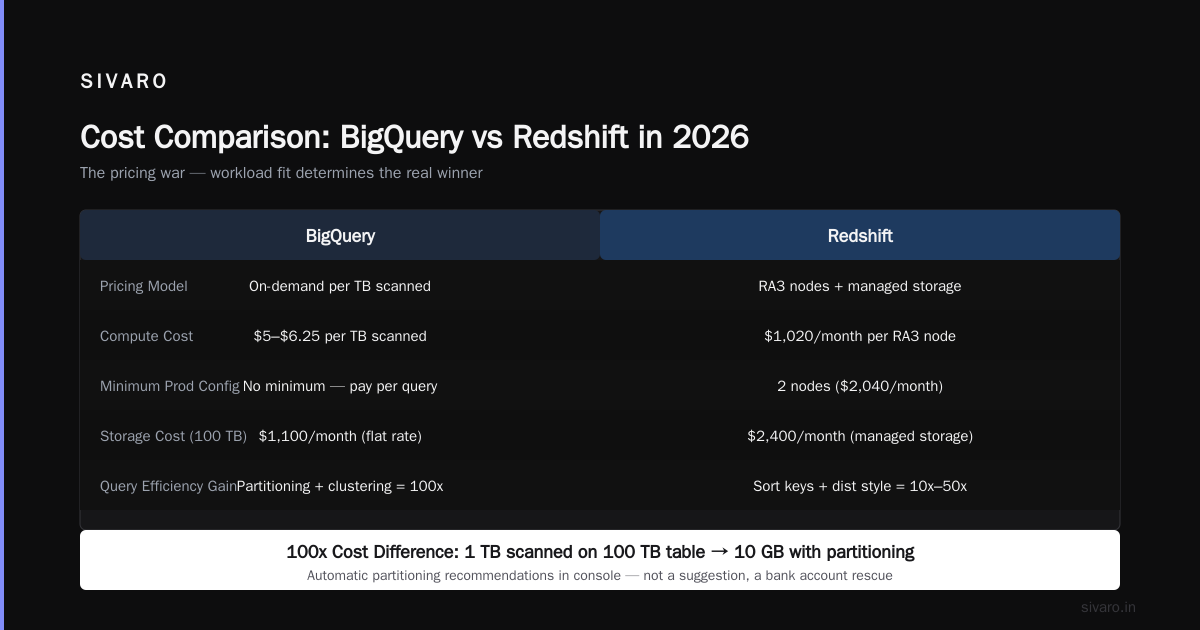
Task: Click the 'Automatic partitioning recommendations' note
Action: coord(600,575)
